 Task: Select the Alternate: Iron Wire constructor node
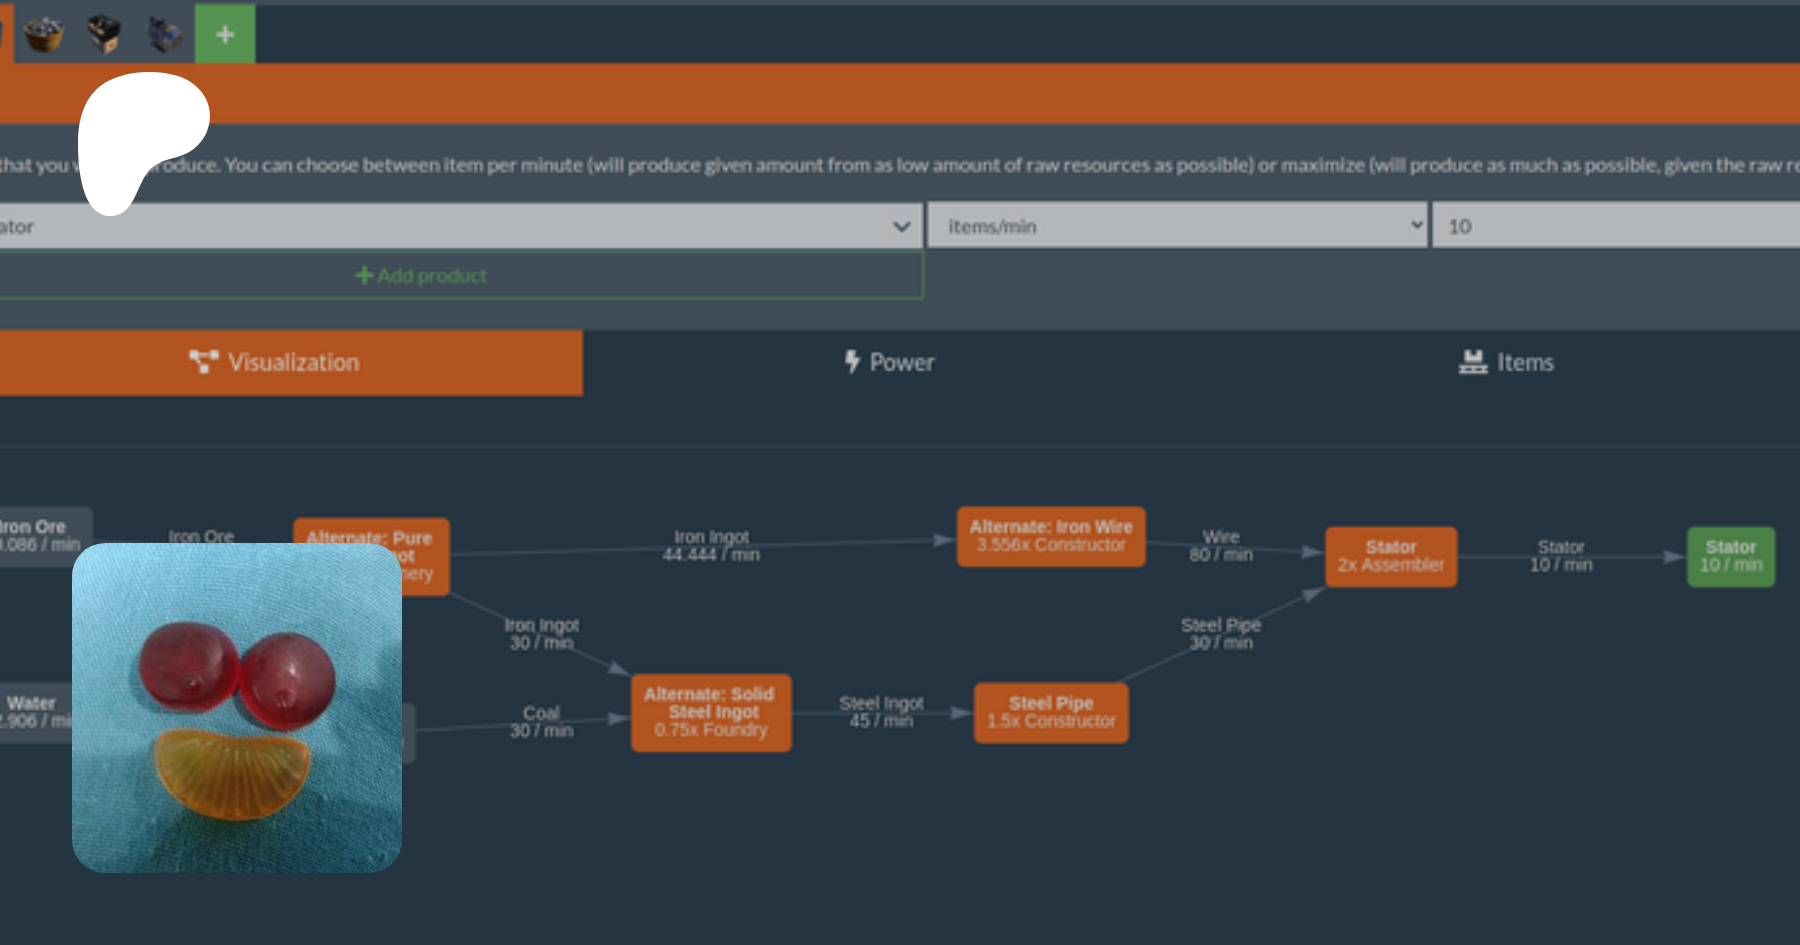pos(1050,536)
